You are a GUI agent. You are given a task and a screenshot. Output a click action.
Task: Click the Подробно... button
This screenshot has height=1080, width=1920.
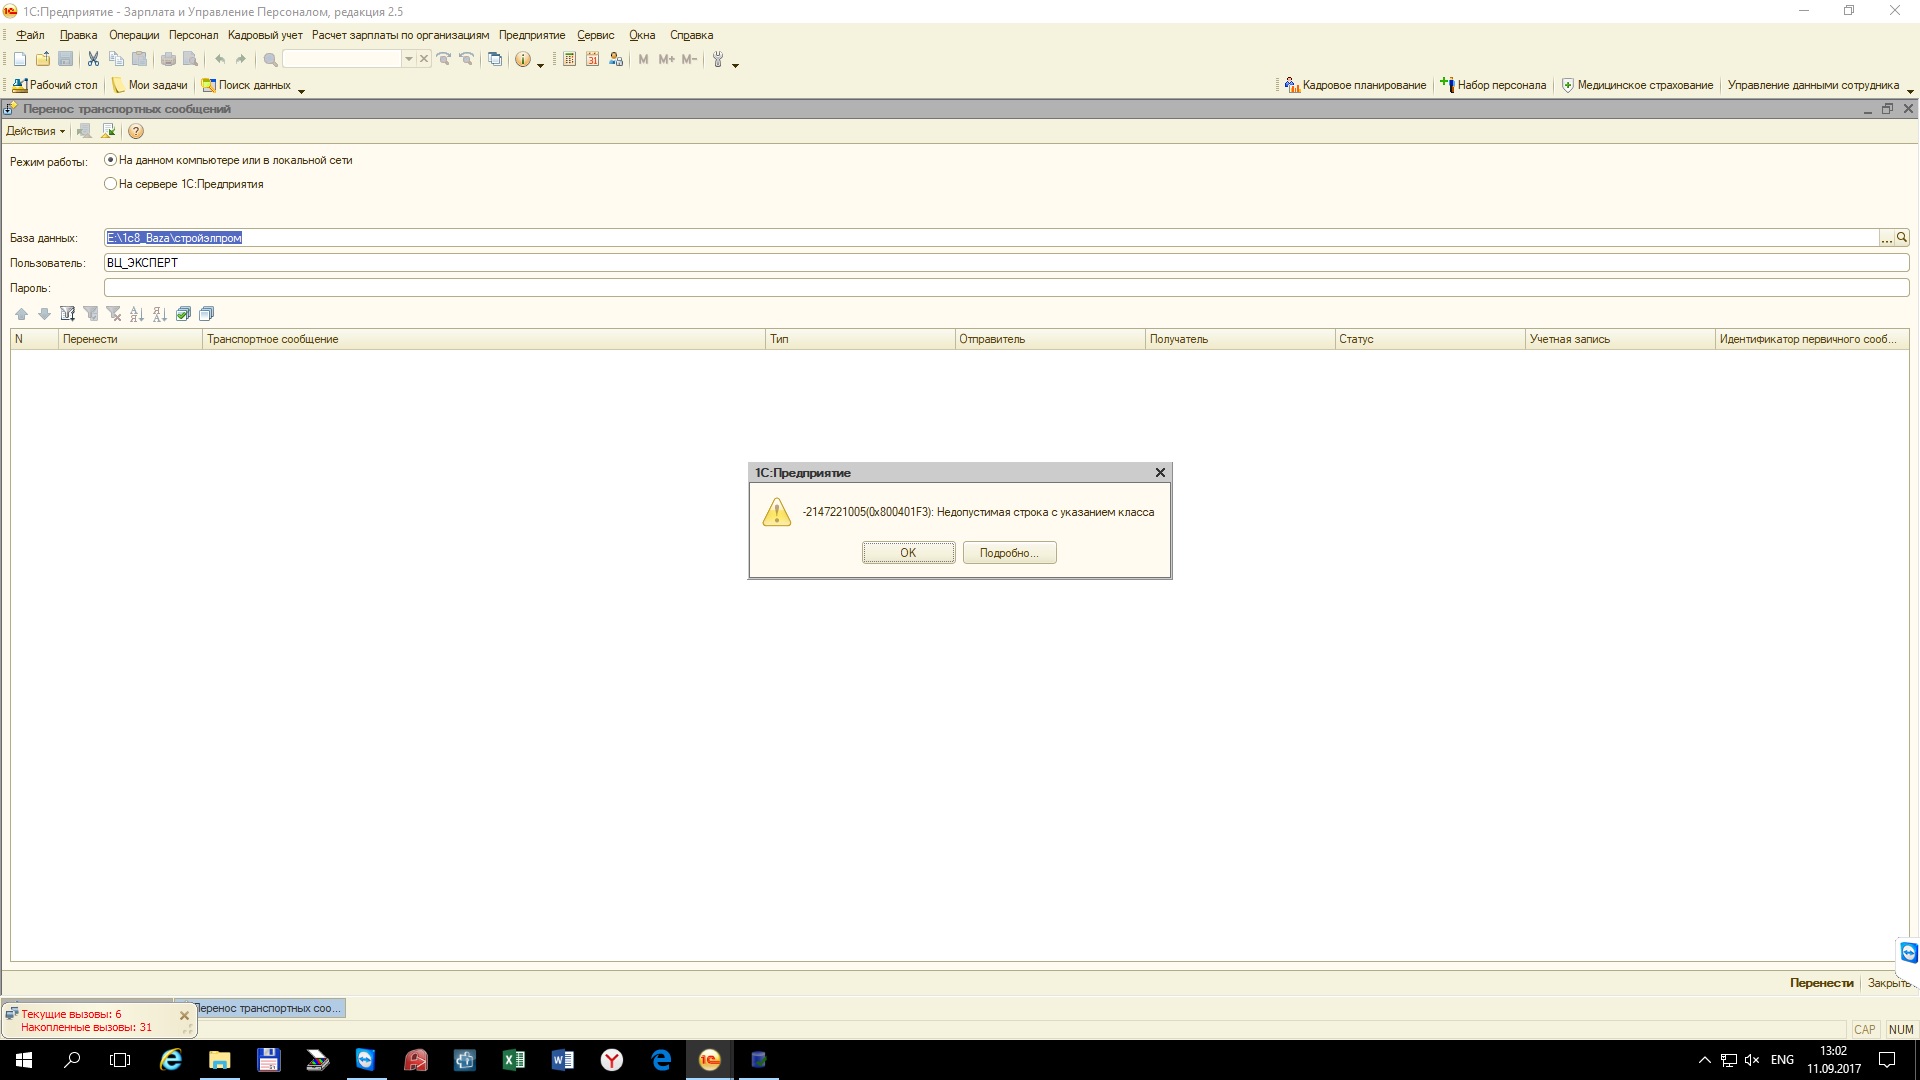(1009, 553)
